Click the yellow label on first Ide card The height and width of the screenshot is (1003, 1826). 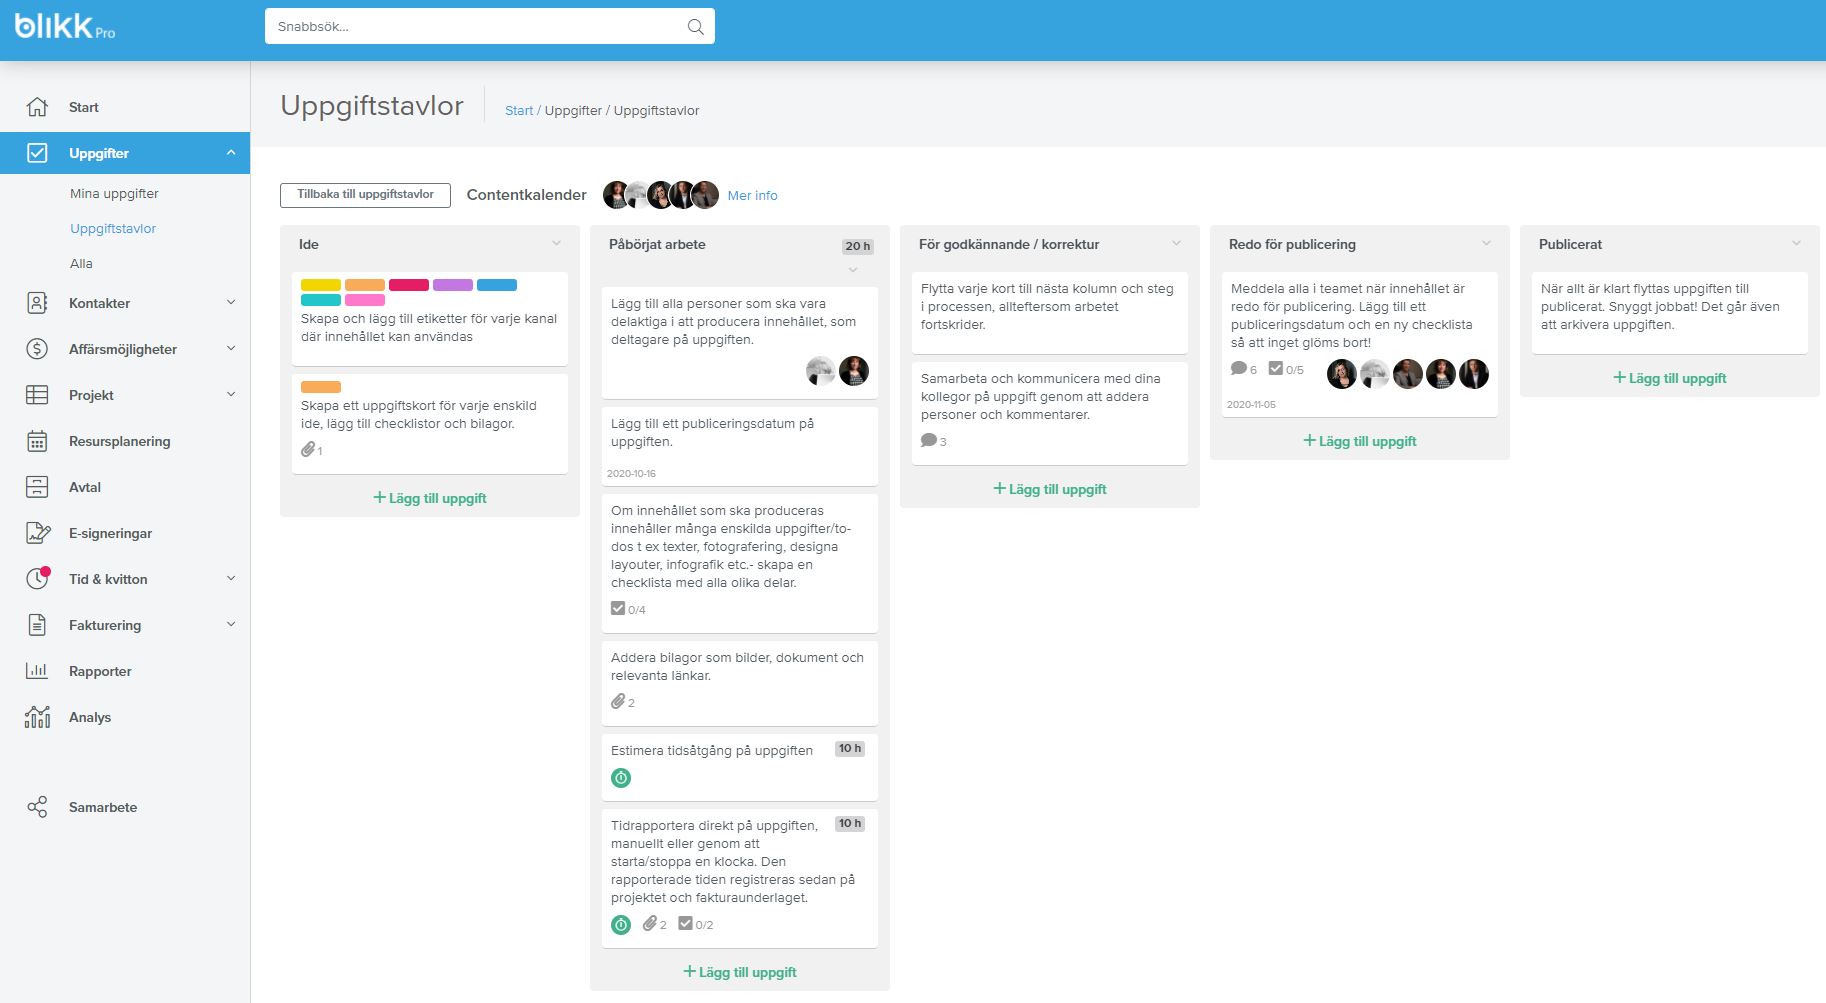[x=320, y=285]
